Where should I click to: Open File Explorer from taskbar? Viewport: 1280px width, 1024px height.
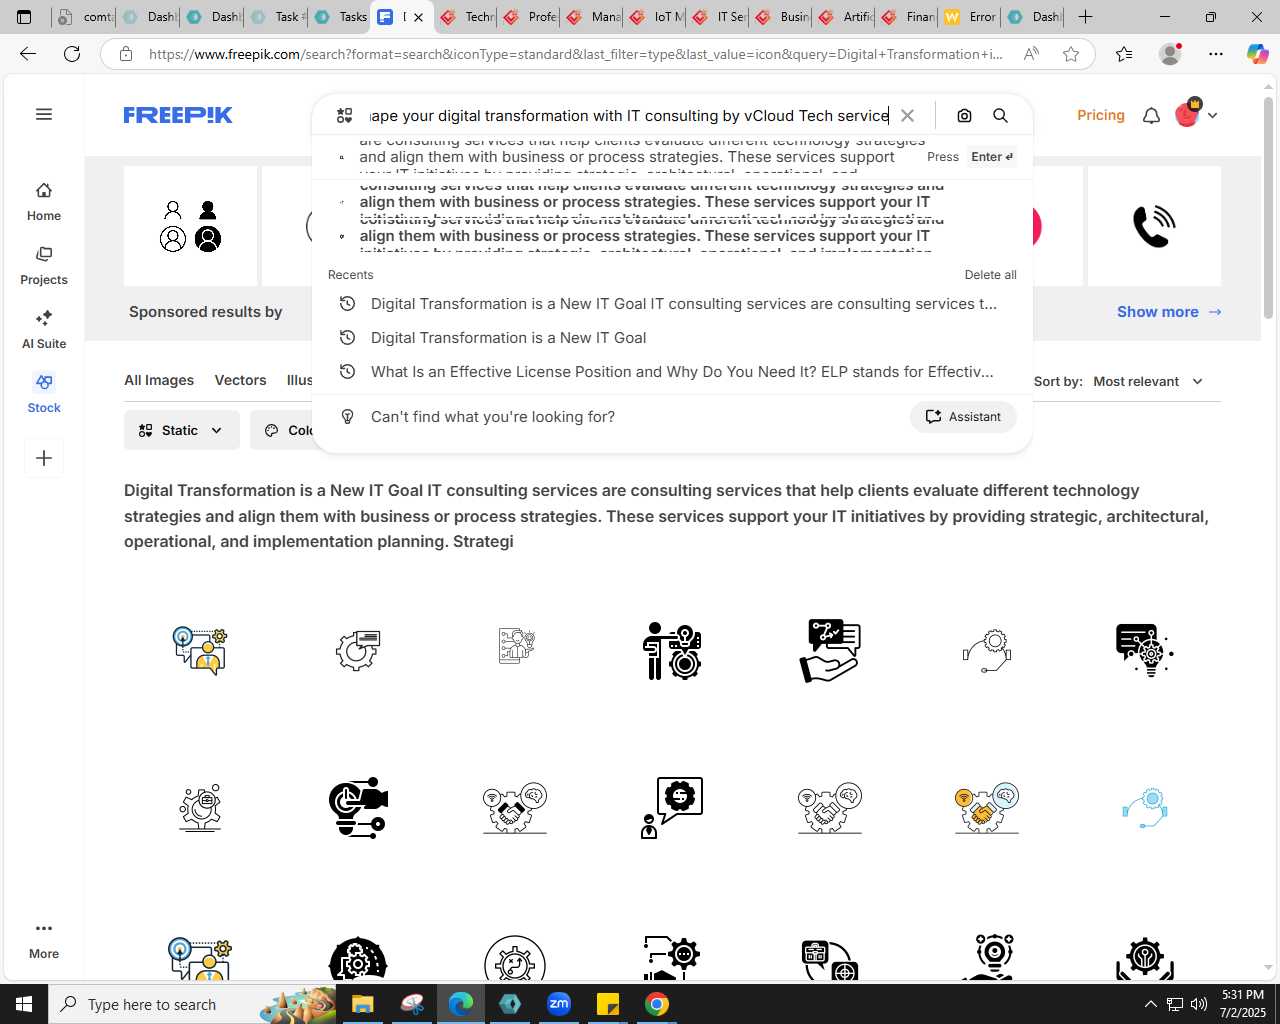[x=362, y=1004]
